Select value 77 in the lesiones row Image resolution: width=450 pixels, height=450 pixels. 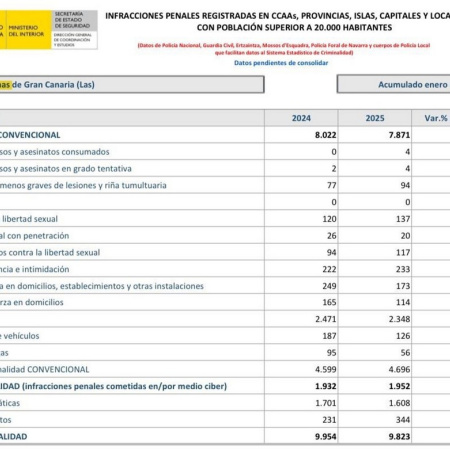[x=331, y=185]
